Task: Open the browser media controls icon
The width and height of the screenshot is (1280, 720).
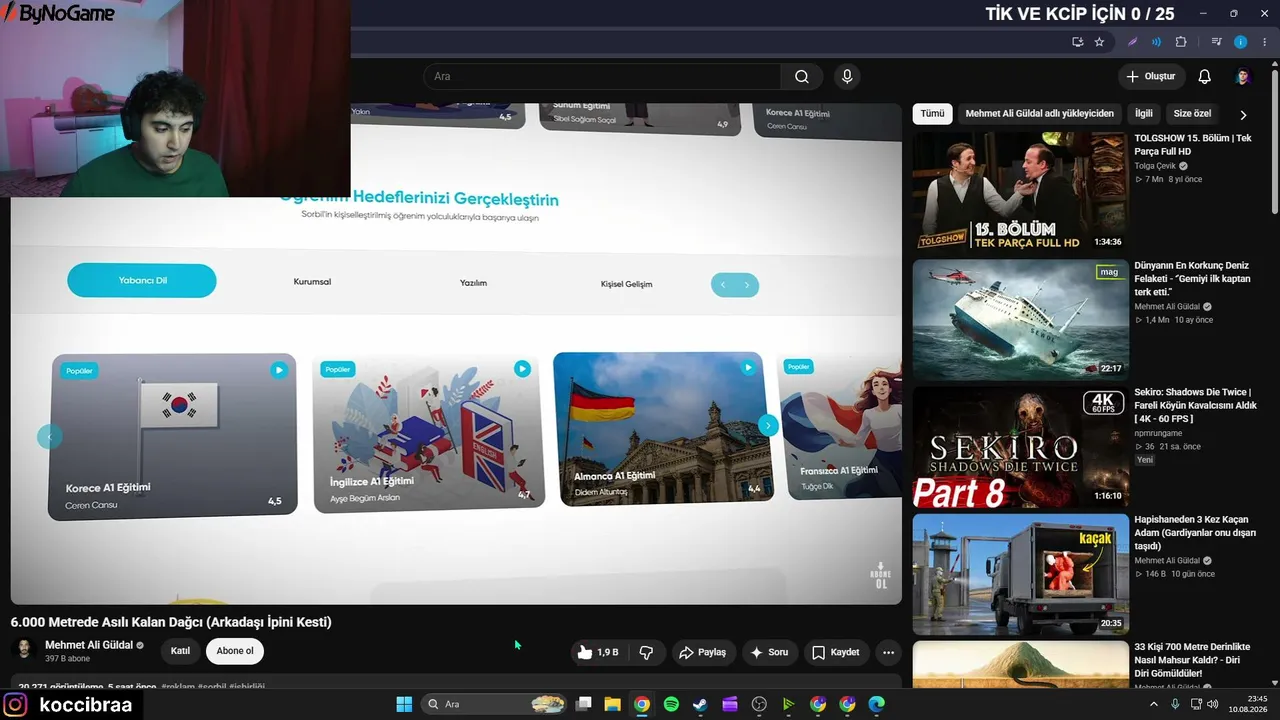Action: 1217,42
